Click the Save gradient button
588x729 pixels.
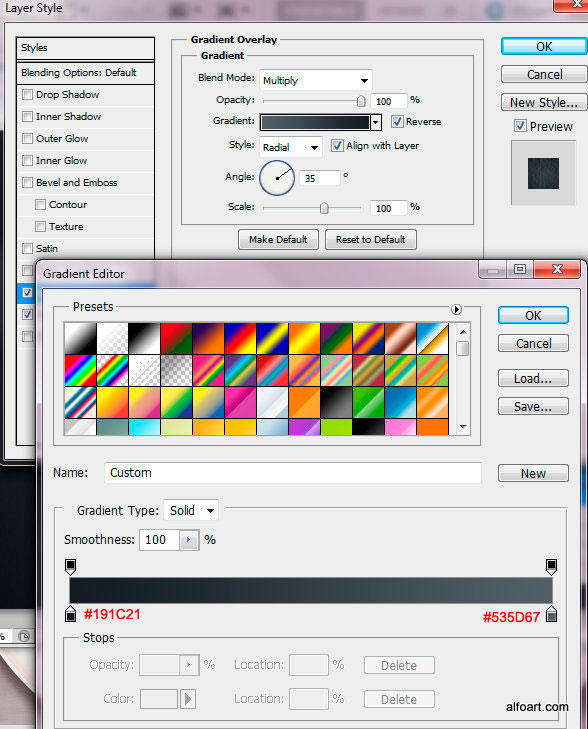click(x=533, y=406)
